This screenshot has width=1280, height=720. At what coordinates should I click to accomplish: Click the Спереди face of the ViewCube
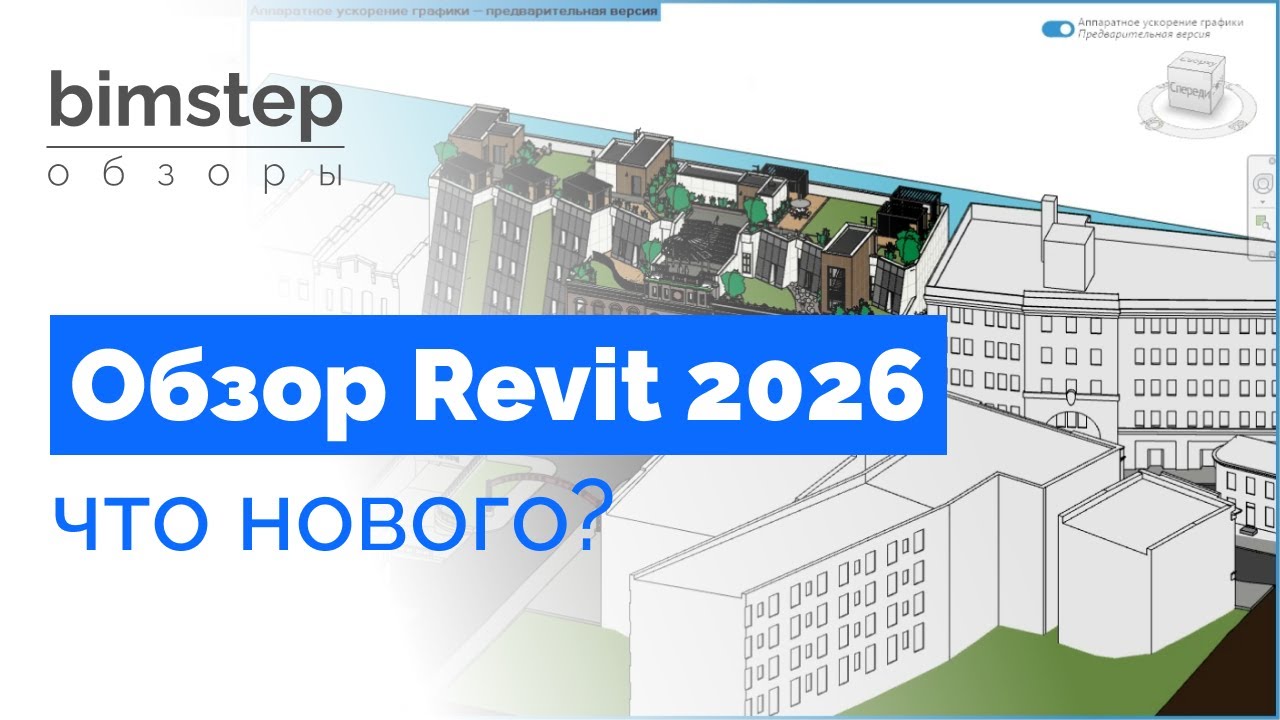click(1188, 88)
